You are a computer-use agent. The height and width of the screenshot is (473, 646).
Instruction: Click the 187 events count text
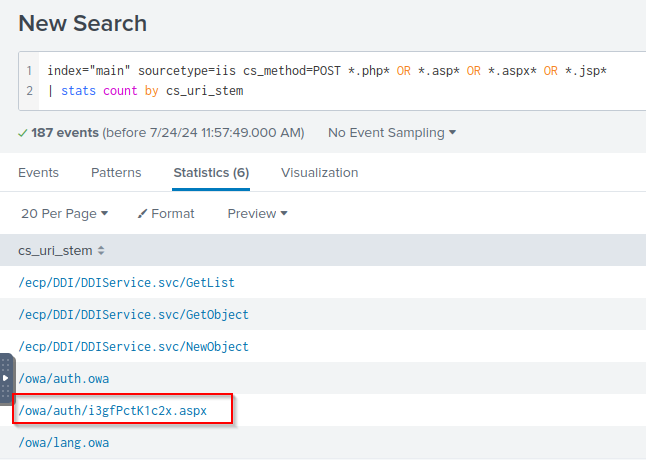click(64, 132)
